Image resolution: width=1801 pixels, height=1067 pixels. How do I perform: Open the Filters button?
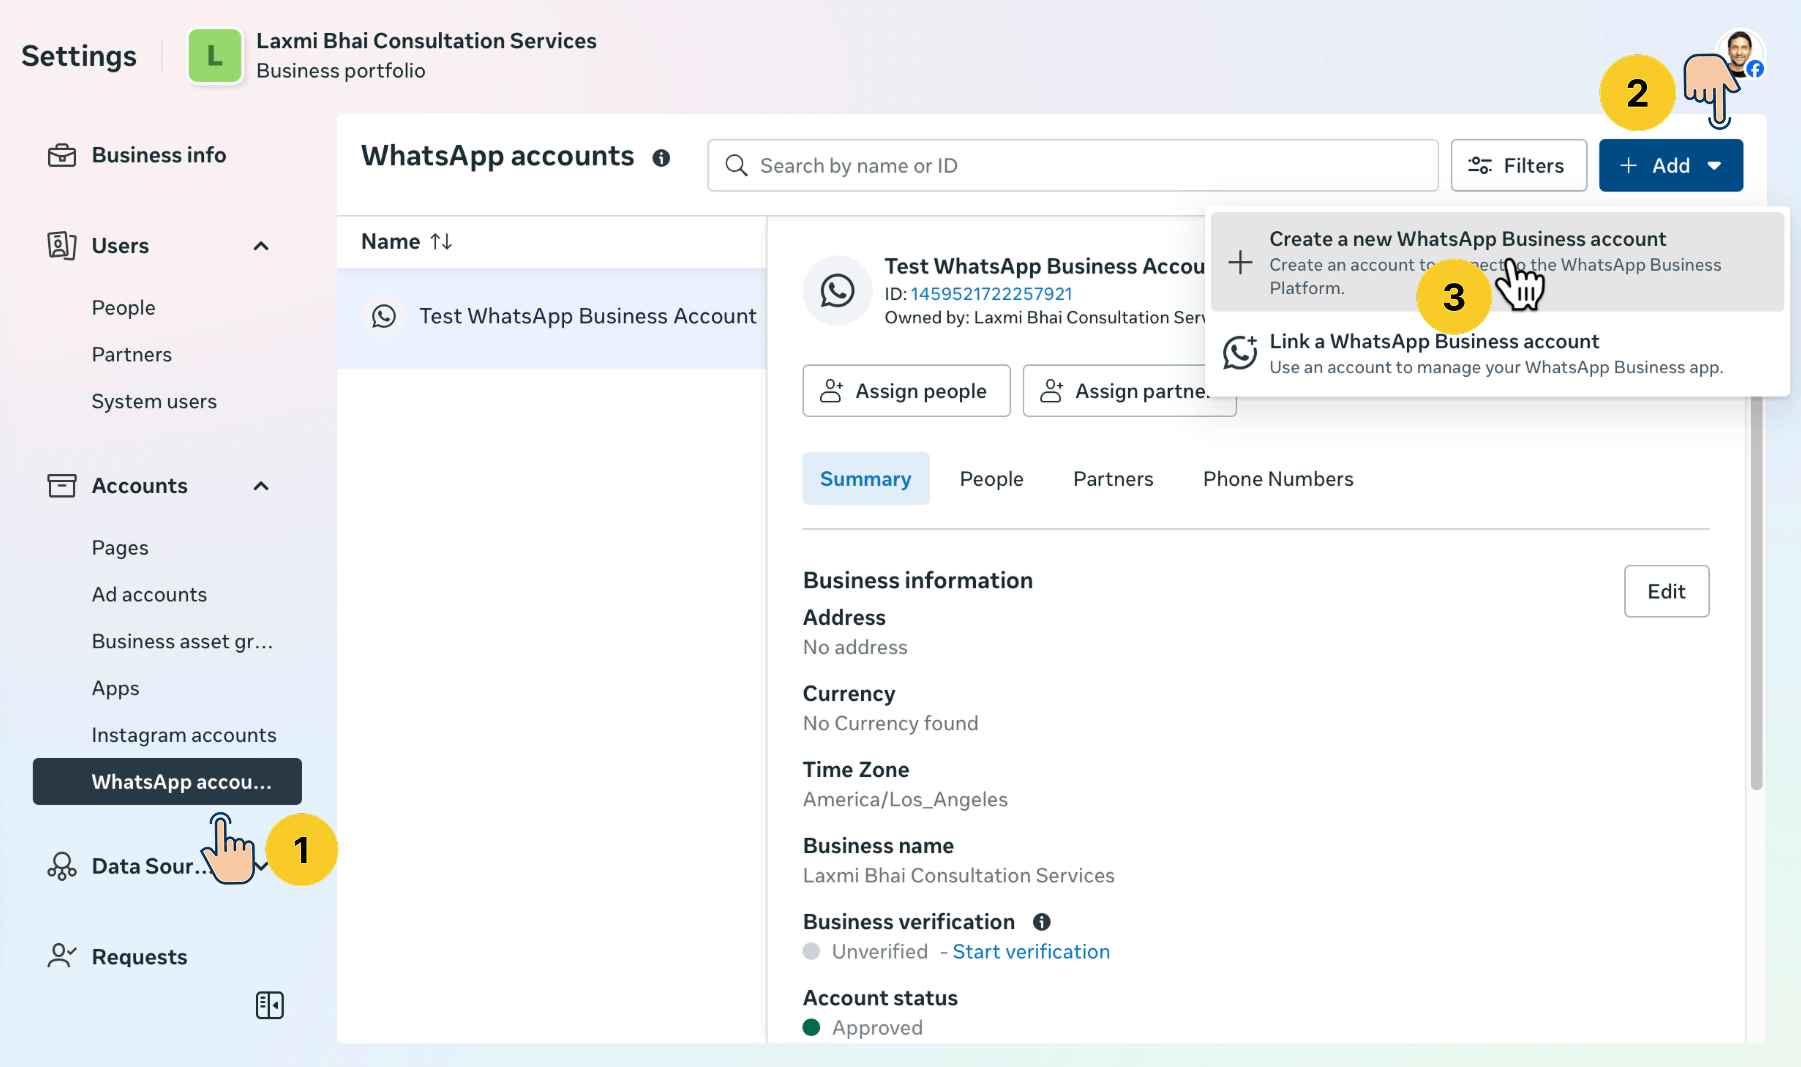pos(1518,165)
